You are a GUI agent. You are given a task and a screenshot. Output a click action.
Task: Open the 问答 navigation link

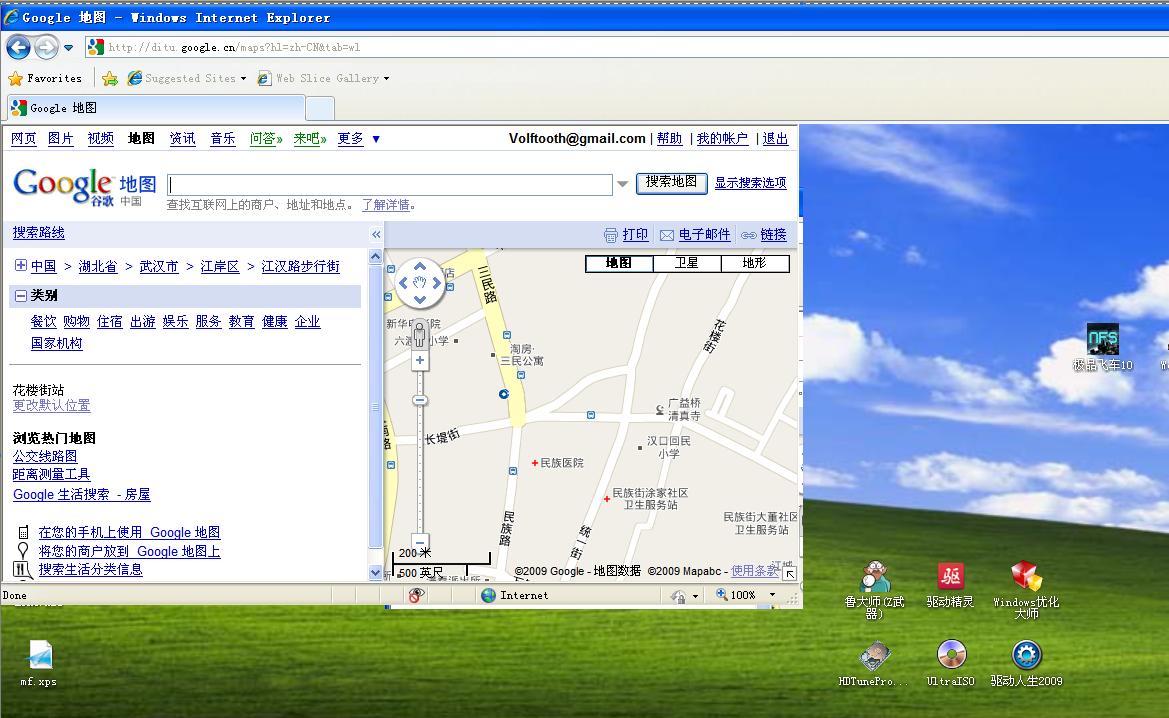[266, 139]
